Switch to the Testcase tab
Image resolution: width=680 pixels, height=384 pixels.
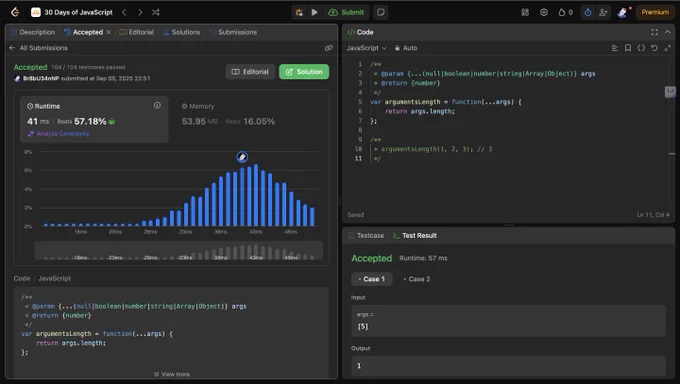click(x=366, y=235)
